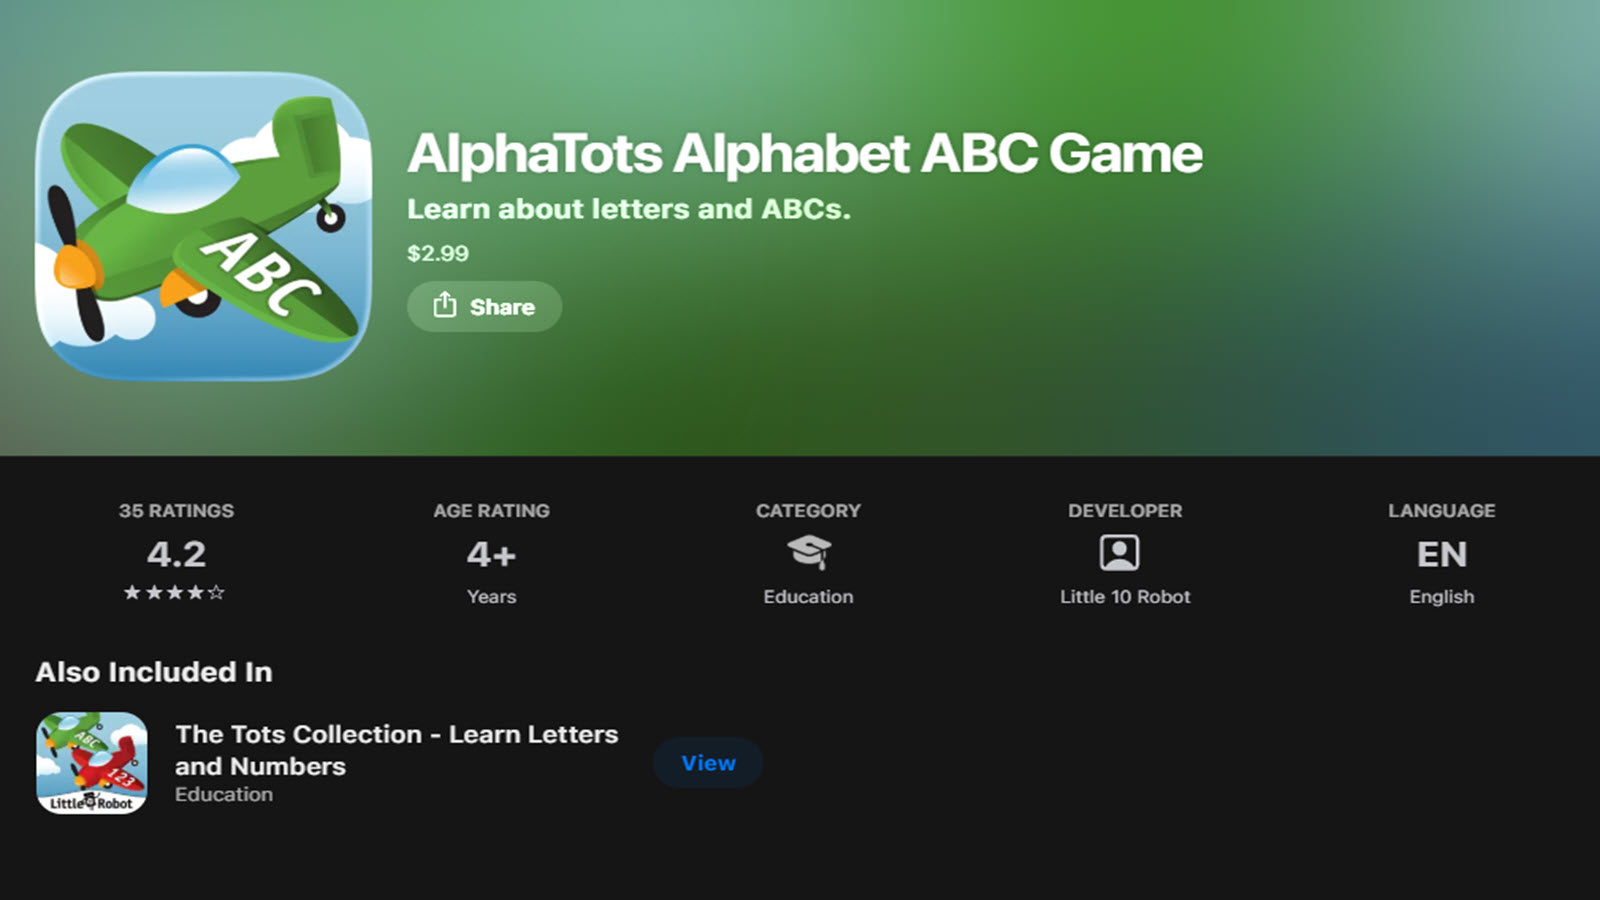Open The Tots Collection bundle title
The height and width of the screenshot is (900, 1600).
(397, 750)
